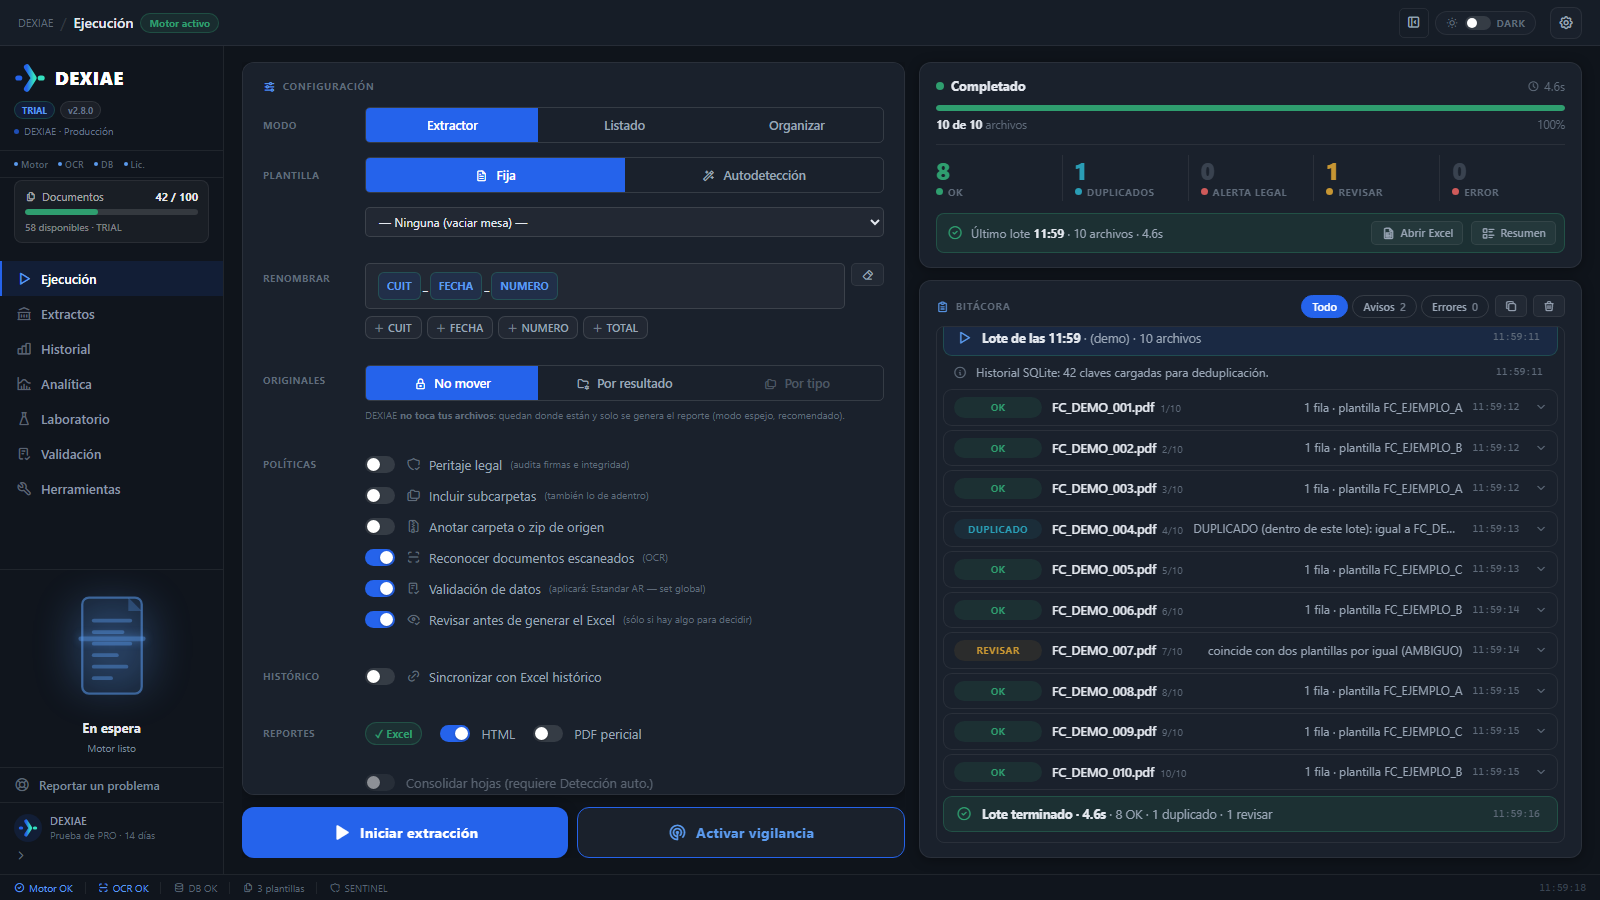Click Iniciar extracción button
Image resolution: width=1600 pixels, height=900 pixels.
coord(405,833)
